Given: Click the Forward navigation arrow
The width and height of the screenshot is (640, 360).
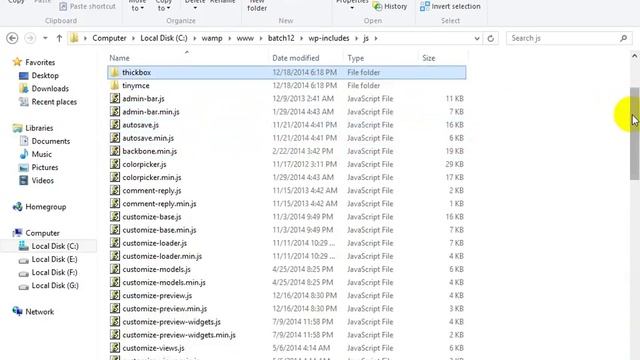Looking at the screenshot, I should [30, 38].
